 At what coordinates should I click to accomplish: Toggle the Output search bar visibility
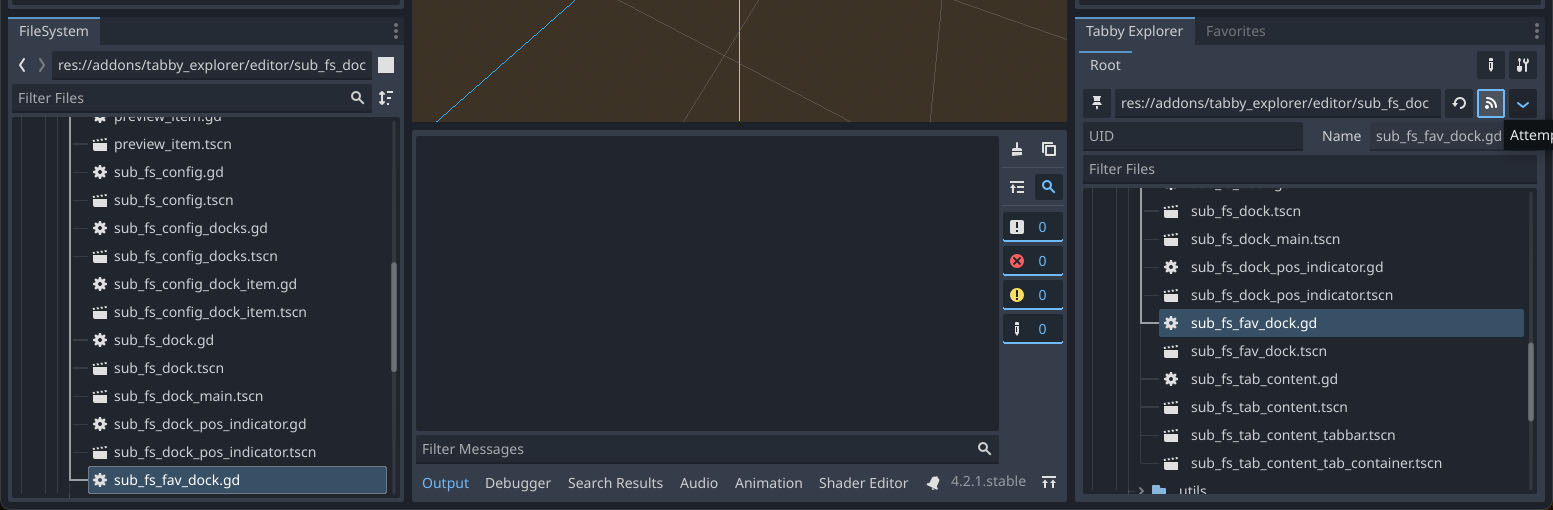[1048, 187]
